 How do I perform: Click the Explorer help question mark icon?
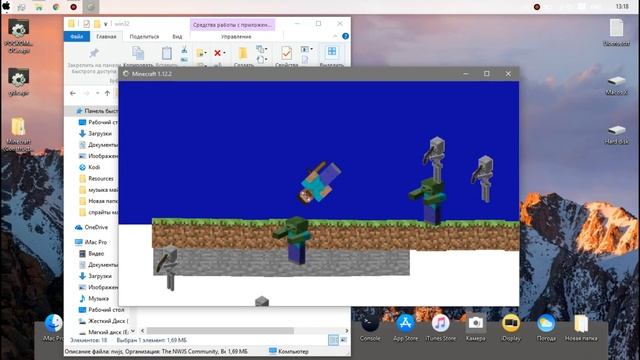click(345, 36)
